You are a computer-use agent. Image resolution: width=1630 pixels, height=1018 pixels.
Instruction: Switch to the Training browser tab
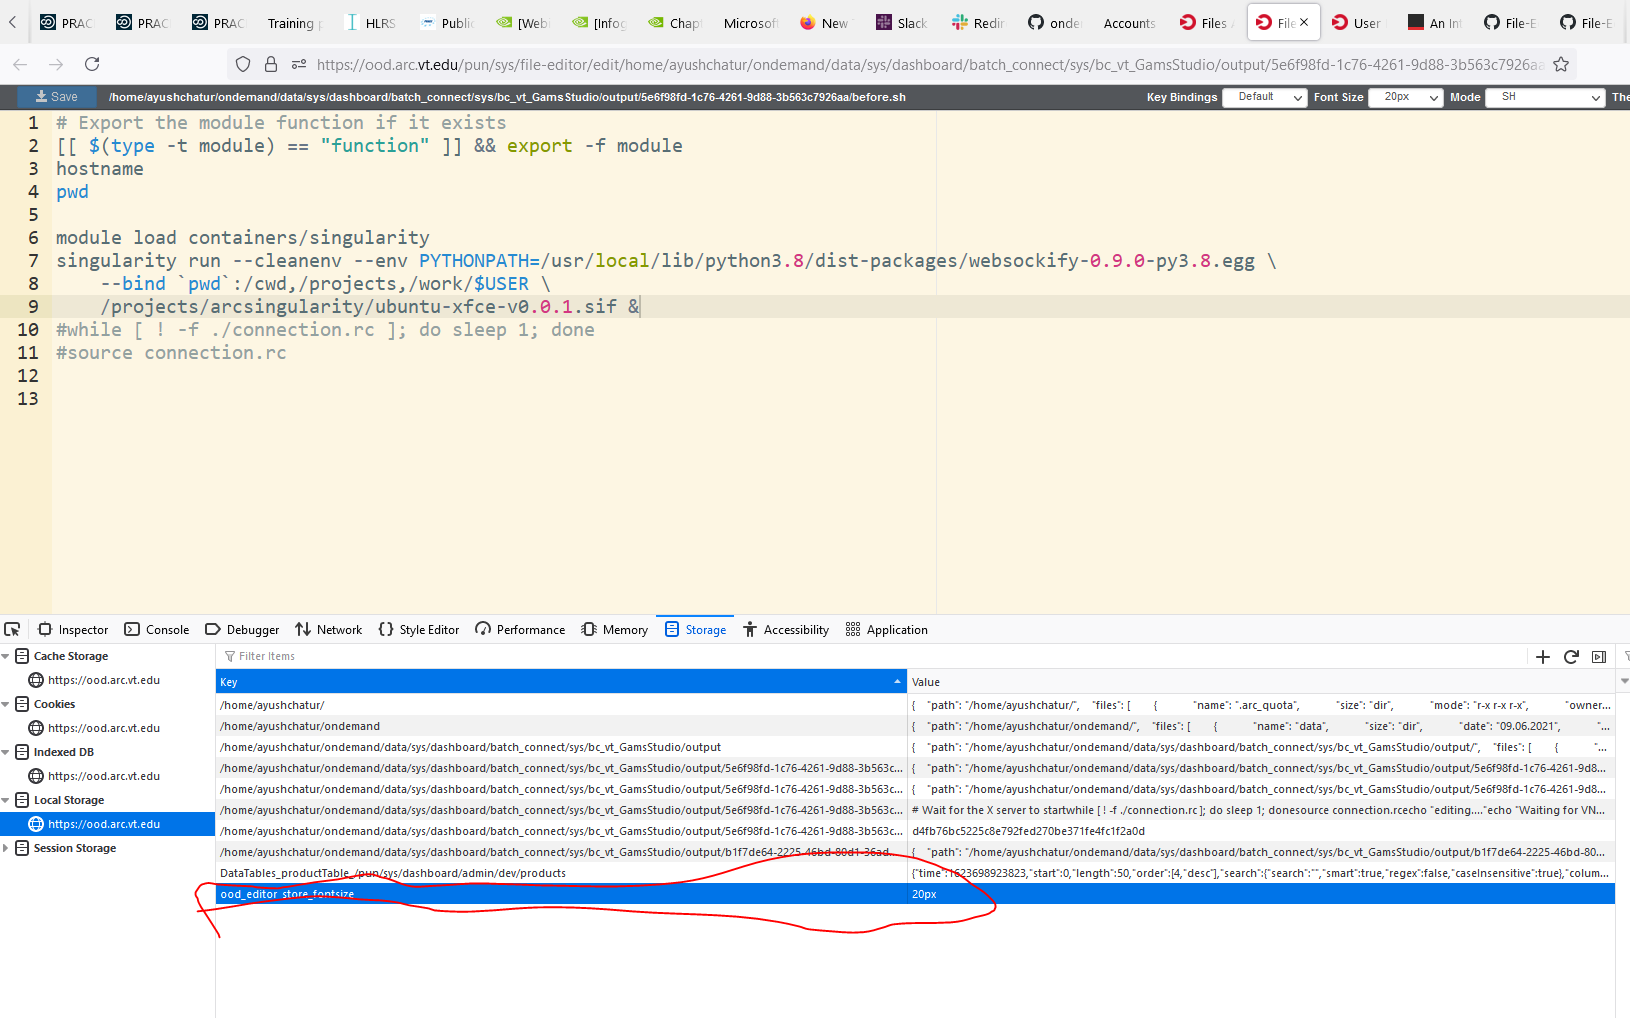point(294,22)
